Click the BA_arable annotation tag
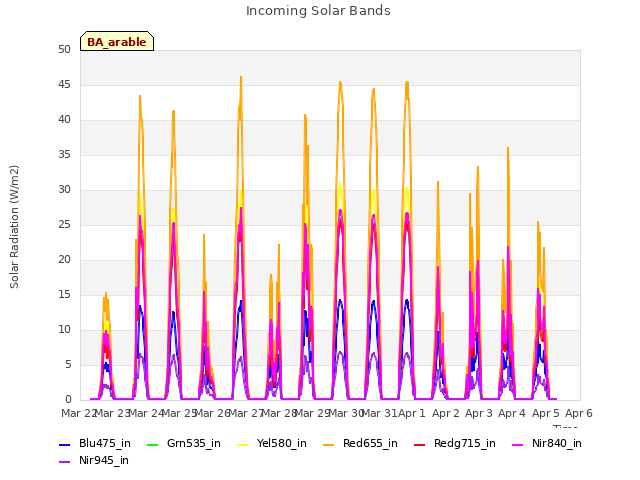The height and width of the screenshot is (480, 640). [117, 42]
